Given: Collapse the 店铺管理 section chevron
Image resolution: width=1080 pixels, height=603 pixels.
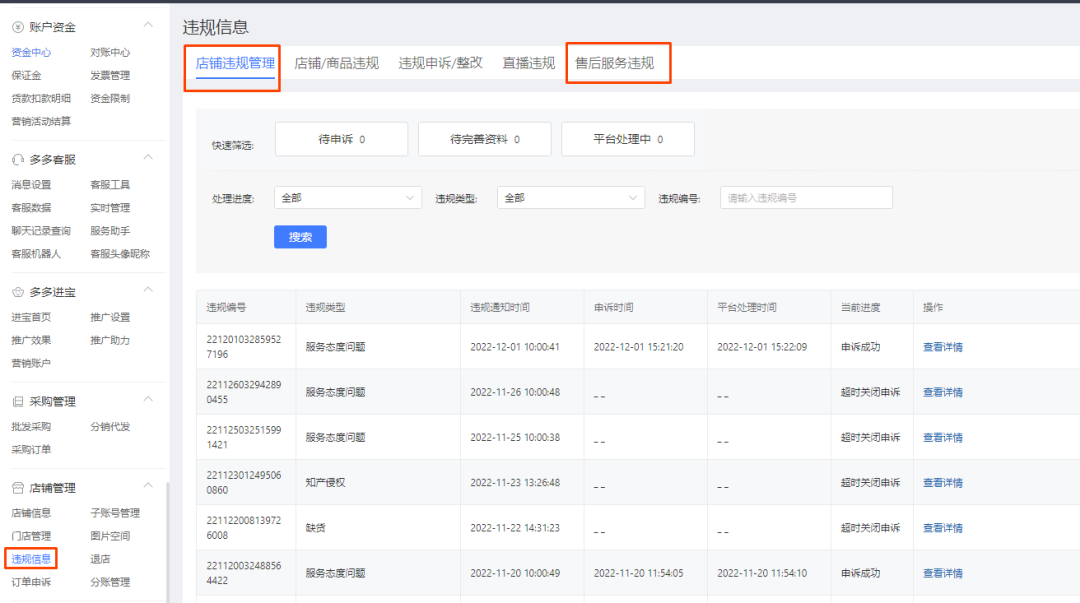Looking at the screenshot, I should point(148,486).
